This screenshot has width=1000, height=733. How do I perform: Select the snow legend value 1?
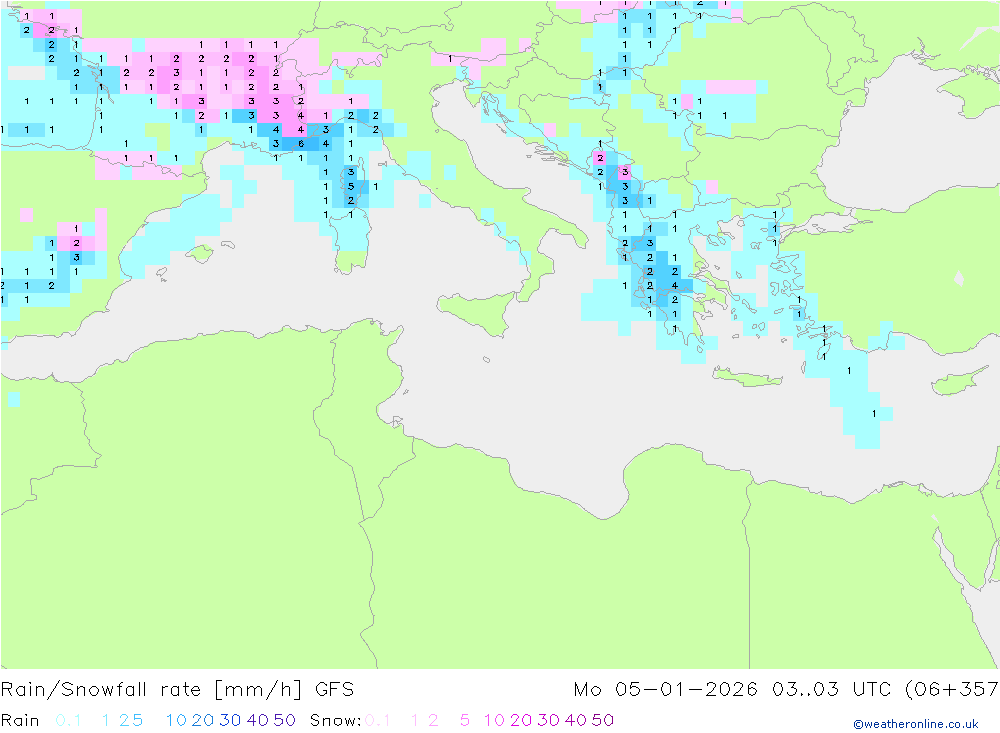[415, 720]
